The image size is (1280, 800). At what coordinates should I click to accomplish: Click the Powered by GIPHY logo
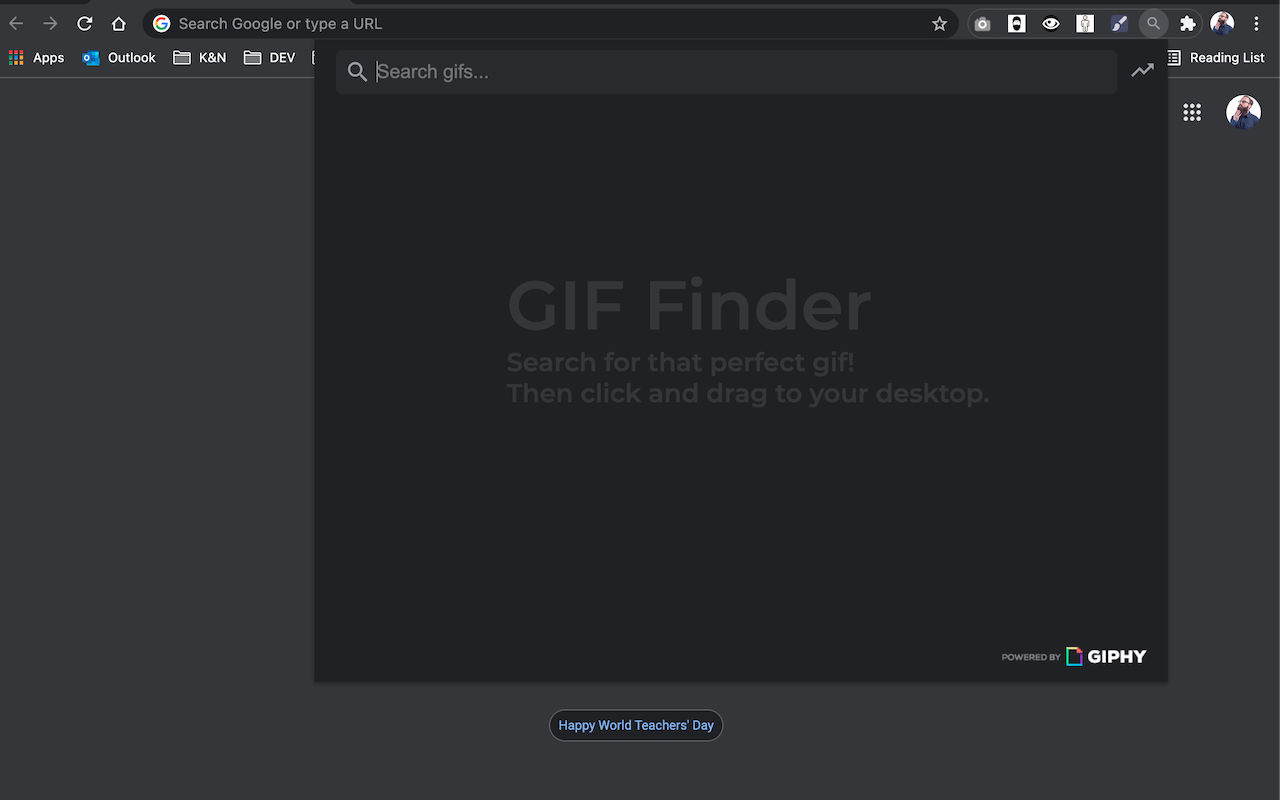(x=1074, y=657)
